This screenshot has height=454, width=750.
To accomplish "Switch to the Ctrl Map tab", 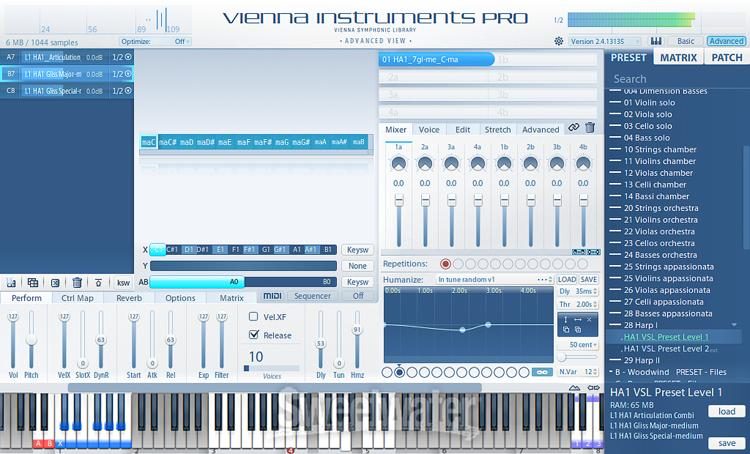I will tap(77, 298).
